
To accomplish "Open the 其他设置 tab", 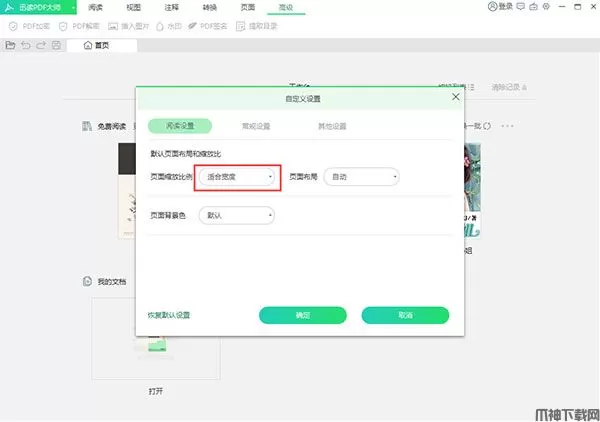I will click(331, 127).
